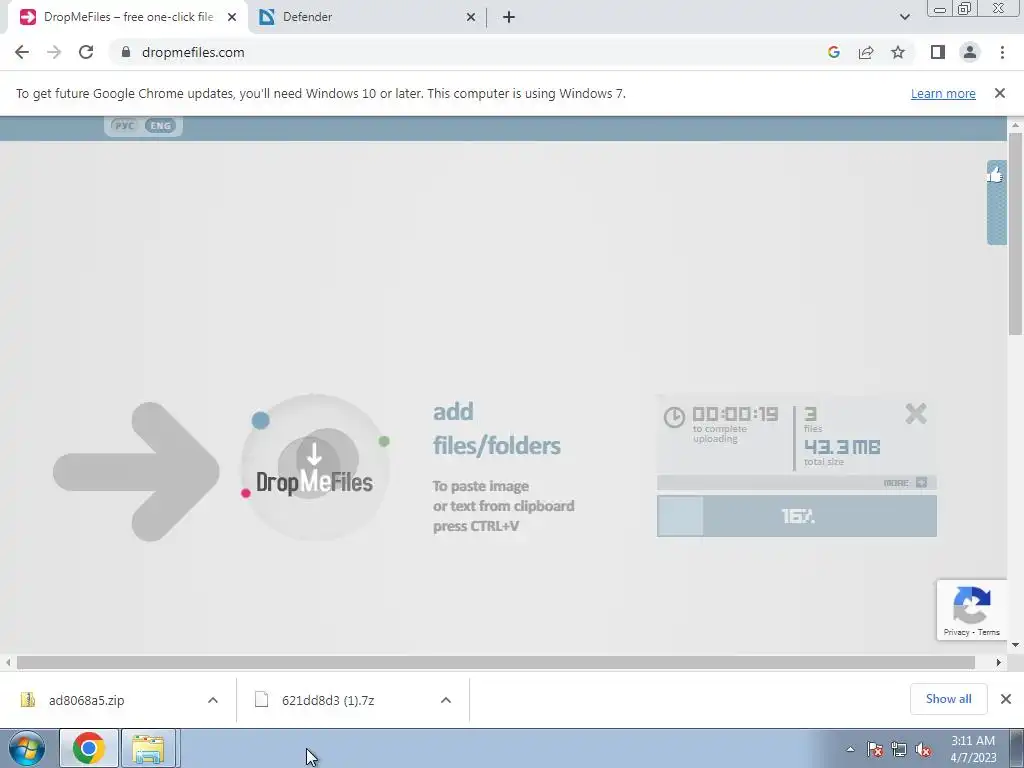Close the Defender tab

point(471,17)
